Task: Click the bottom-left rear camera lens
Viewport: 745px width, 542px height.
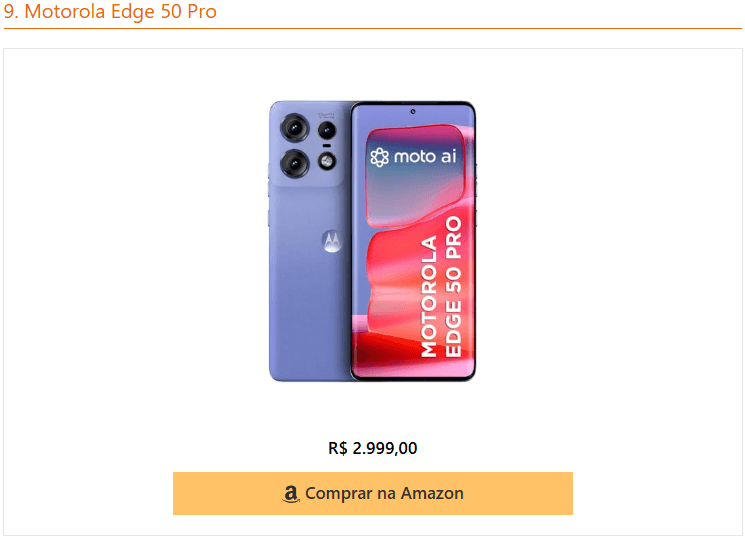Action: click(x=295, y=163)
